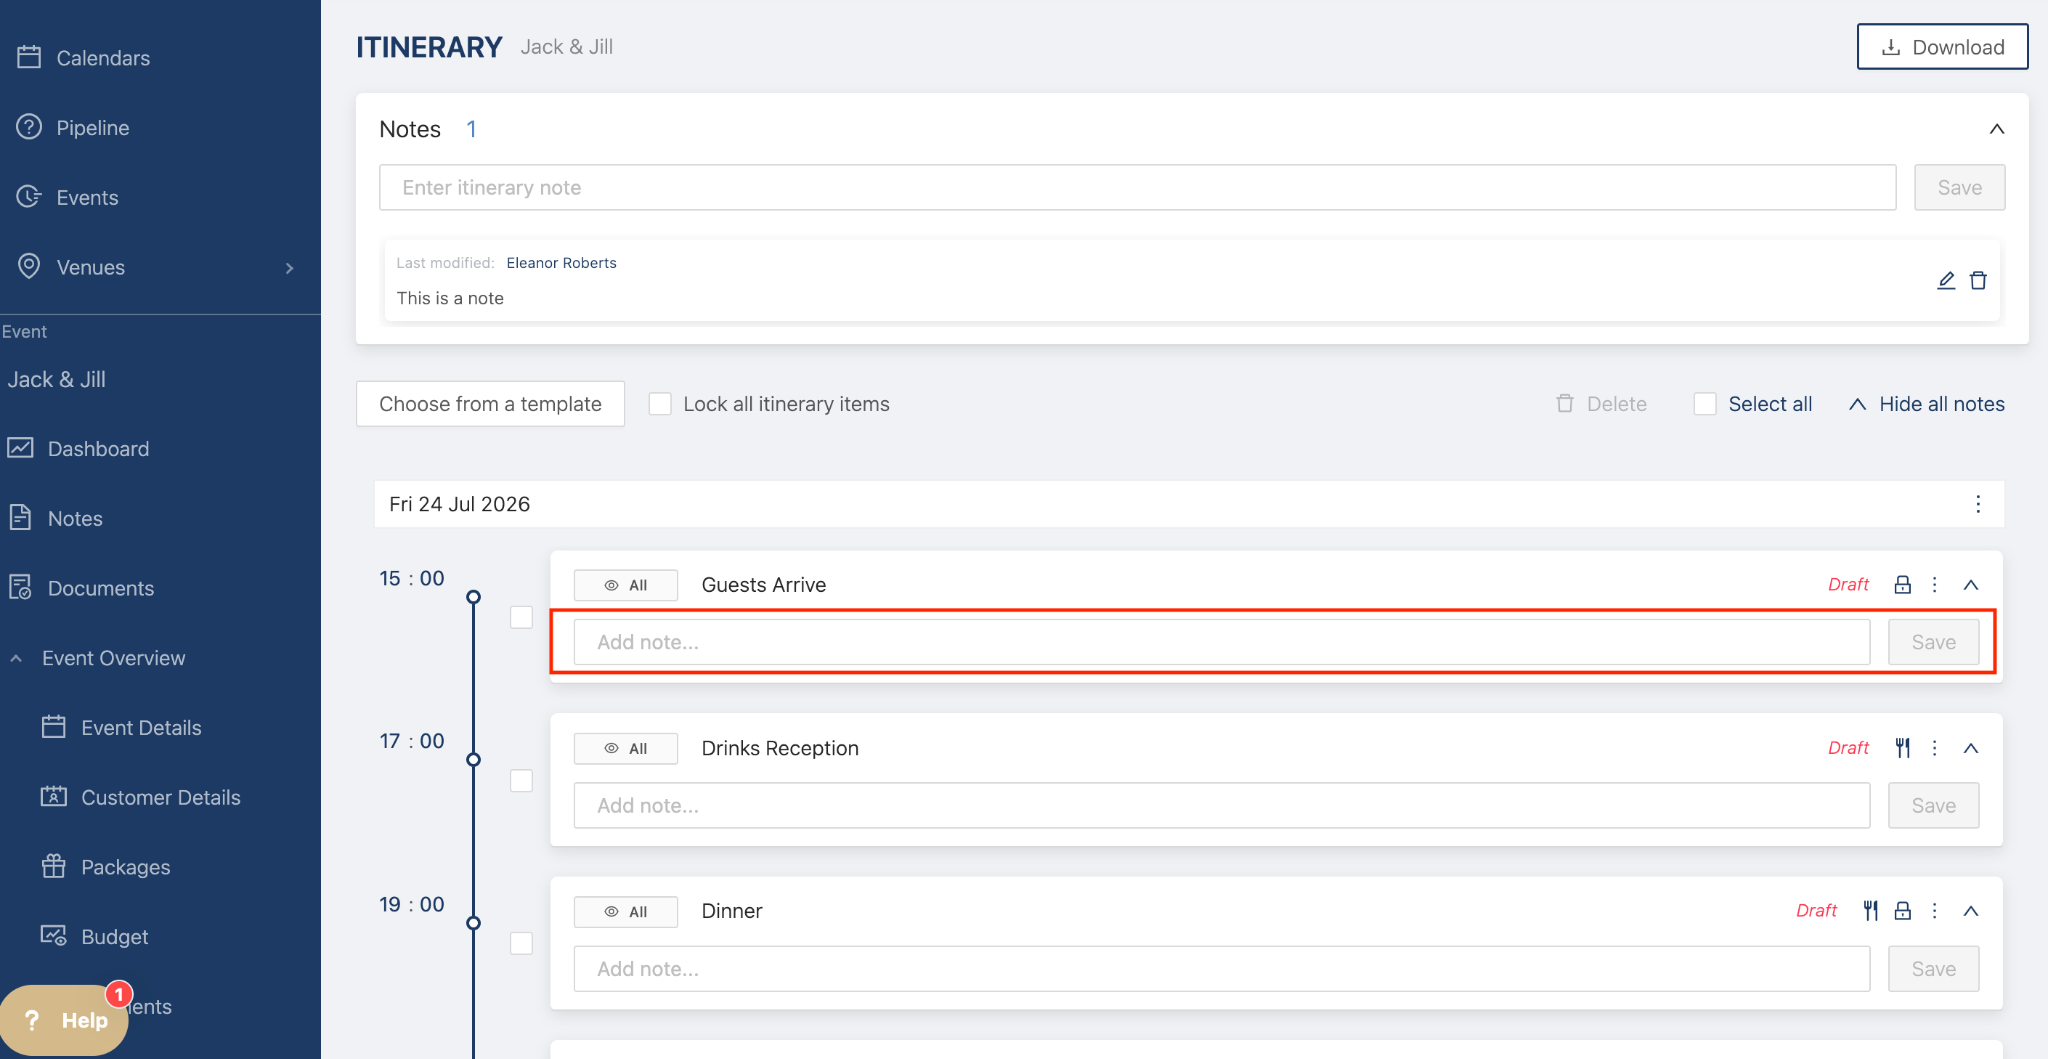Screen dimensions: 2048x1059
Task: Open the options menu for Fri 24 Jul 2026
Action: (1978, 504)
